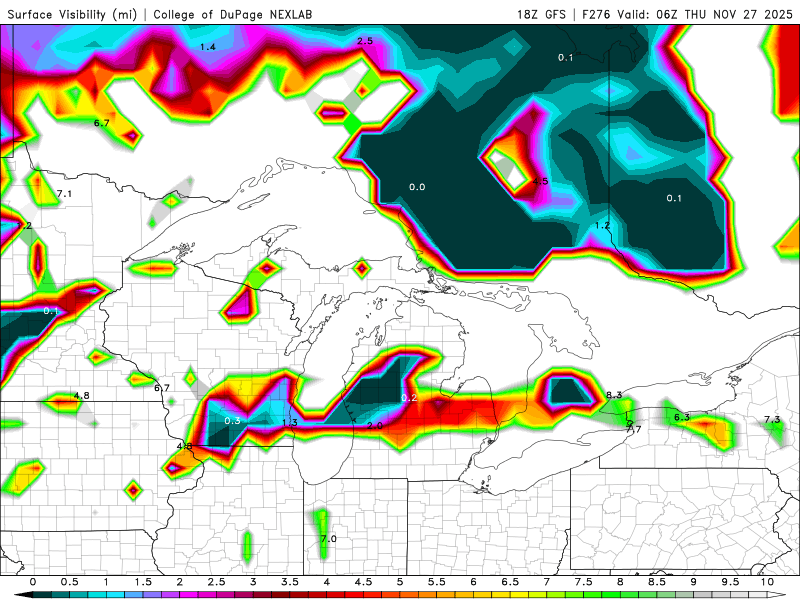Click the color bar label '4'

point(327,582)
